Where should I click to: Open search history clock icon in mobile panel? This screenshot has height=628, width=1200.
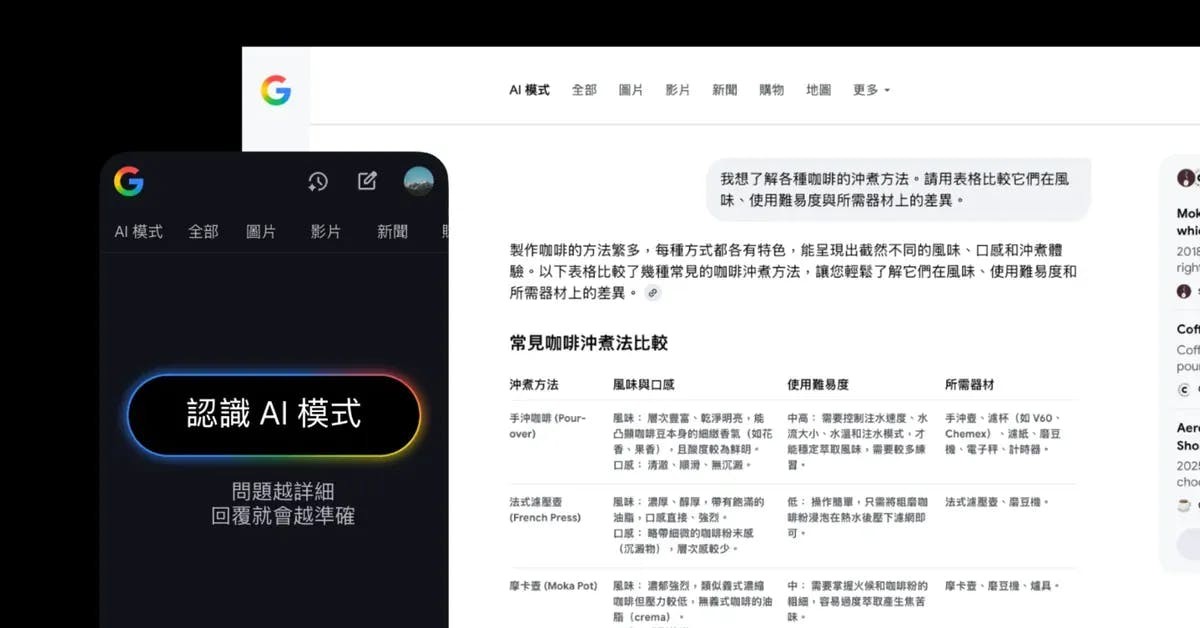coord(317,181)
